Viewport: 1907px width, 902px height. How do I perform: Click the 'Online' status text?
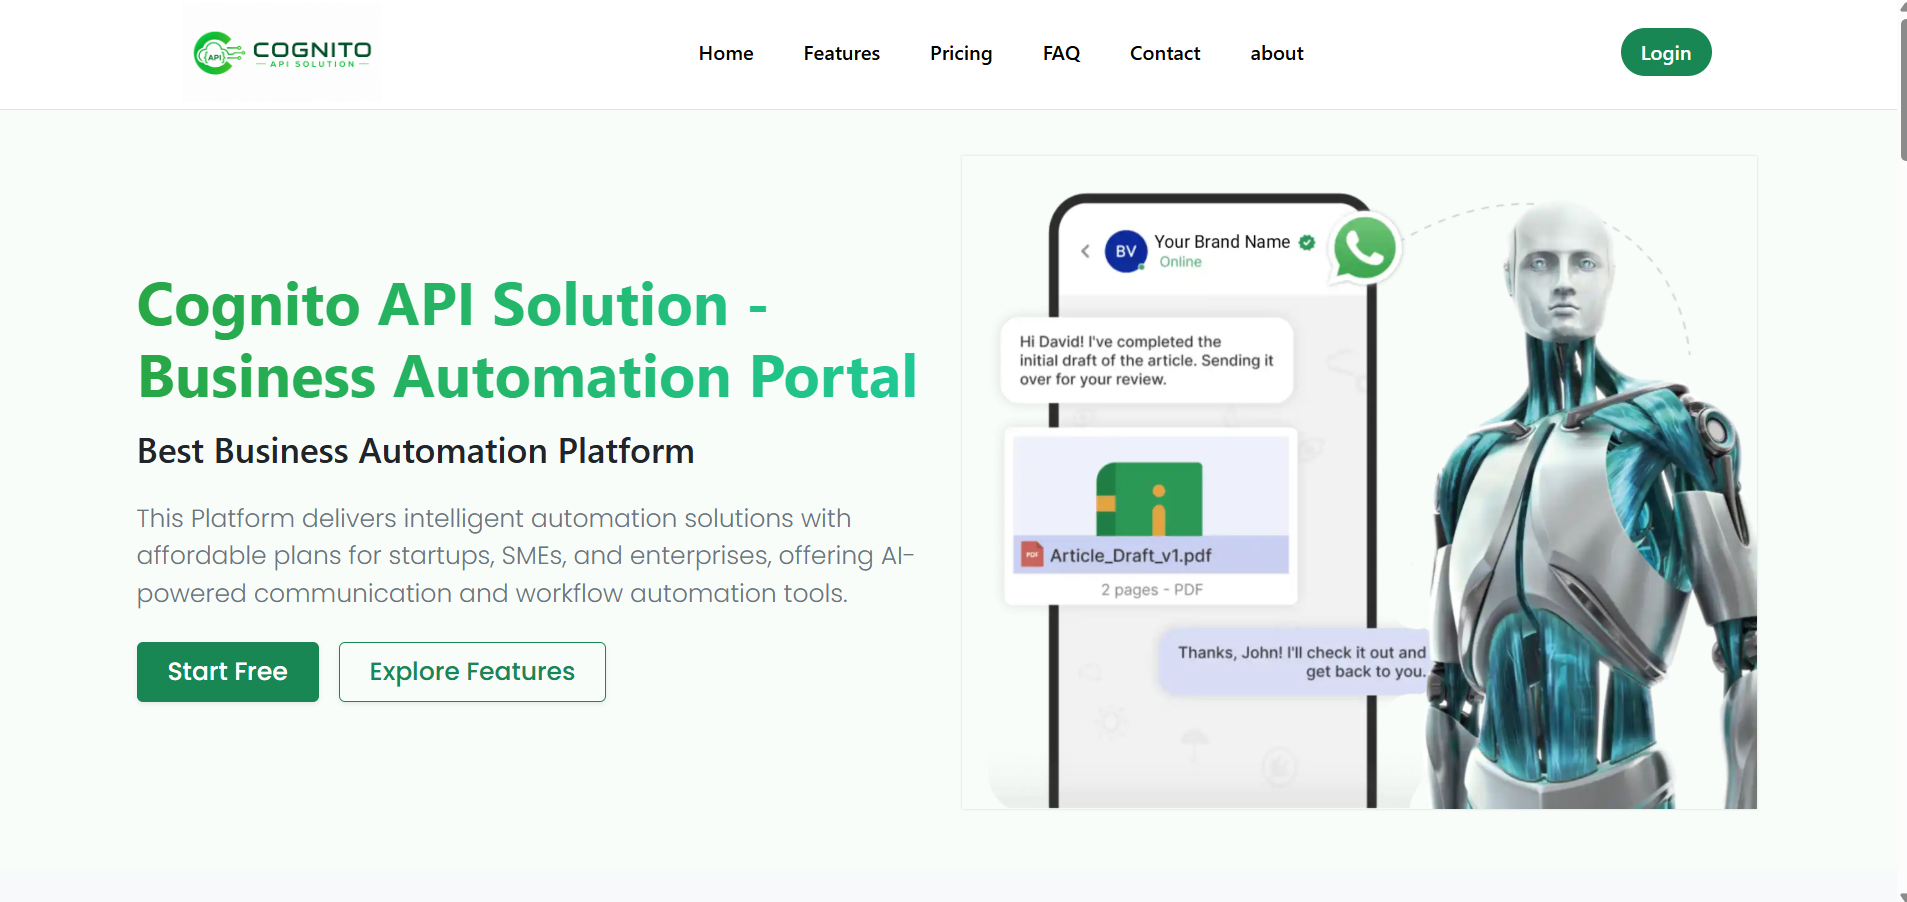[x=1181, y=262]
